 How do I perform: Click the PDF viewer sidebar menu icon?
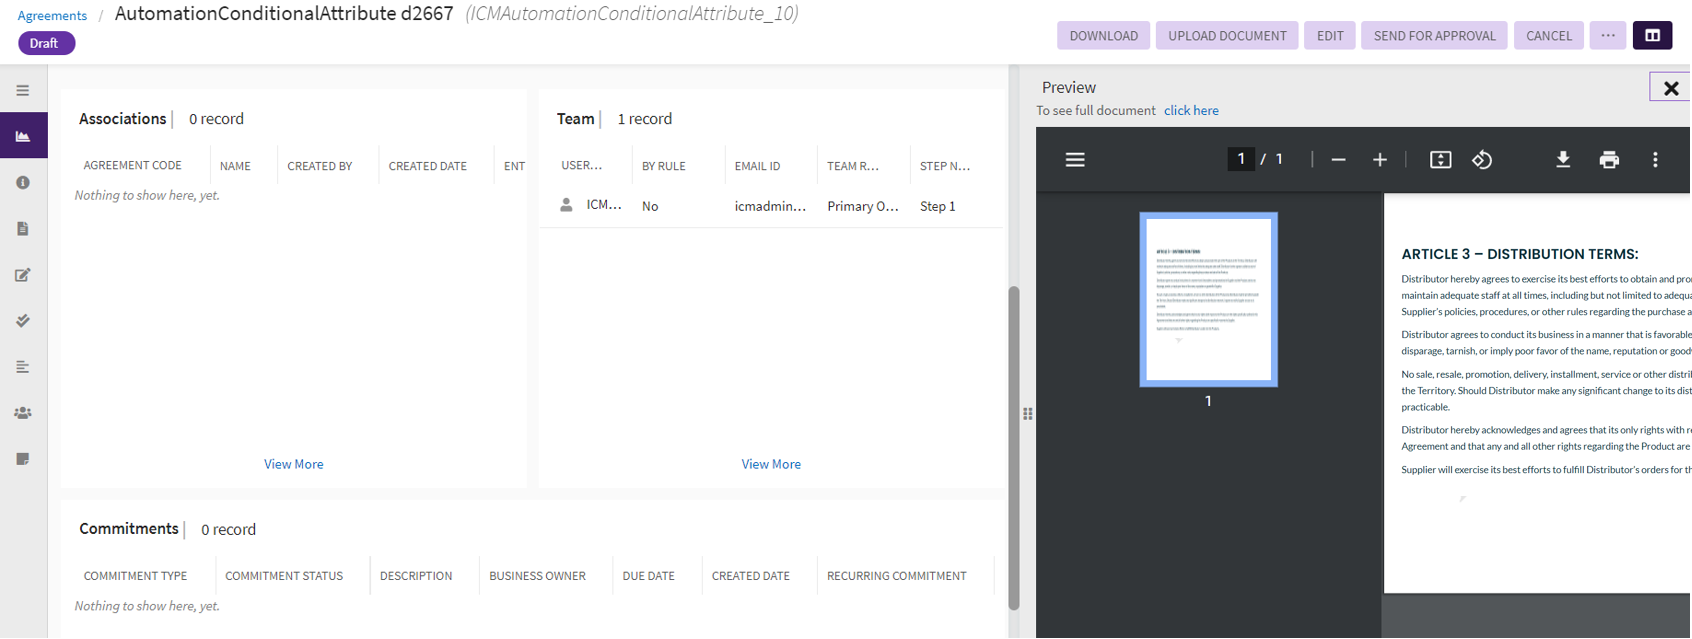pos(1075,160)
